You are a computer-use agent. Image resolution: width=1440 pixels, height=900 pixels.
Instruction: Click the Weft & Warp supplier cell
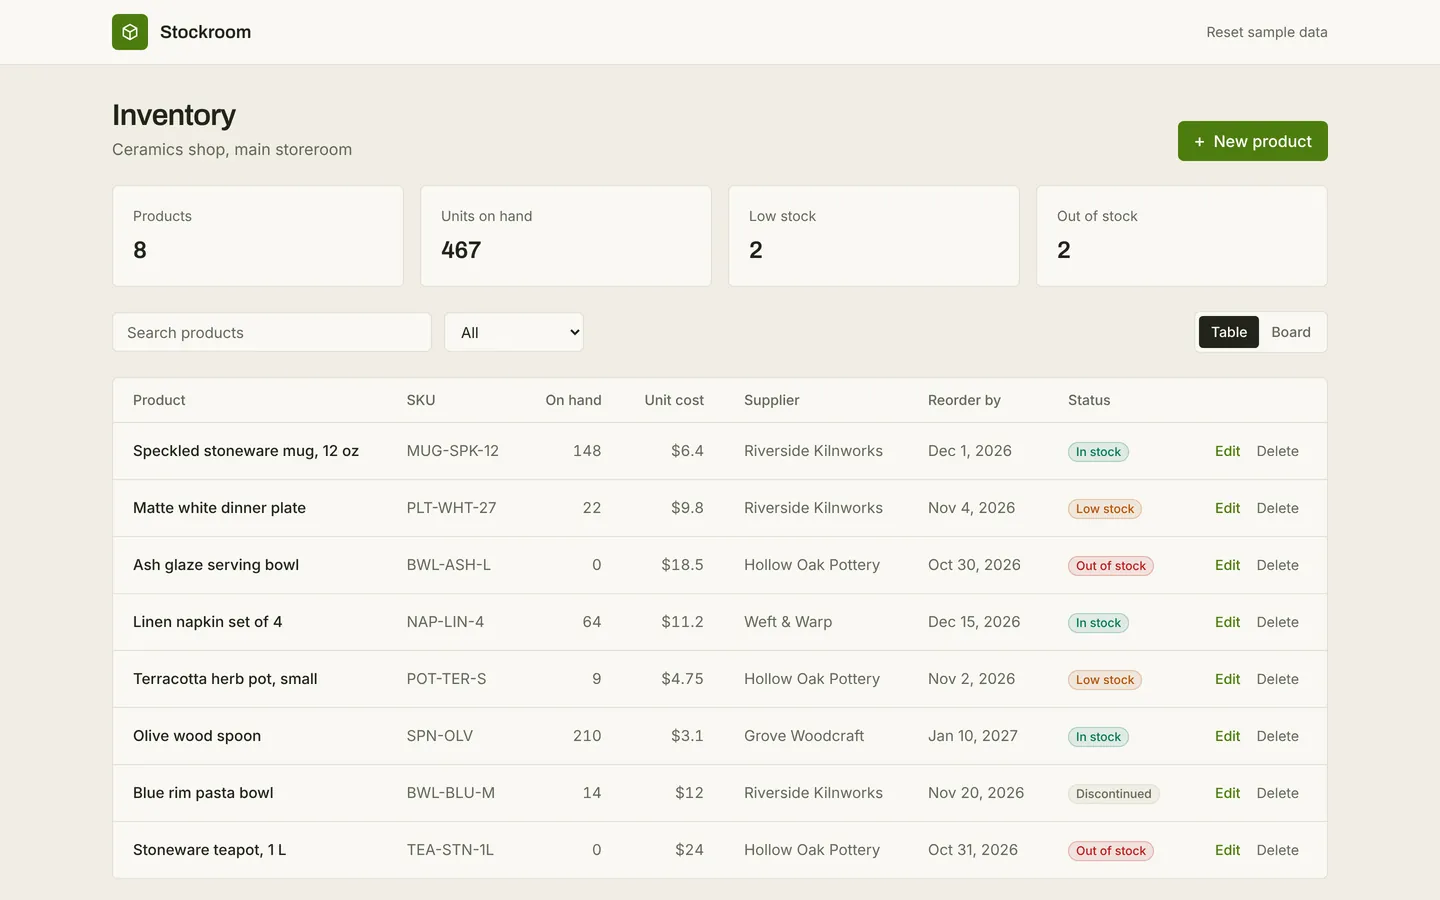click(x=788, y=622)
